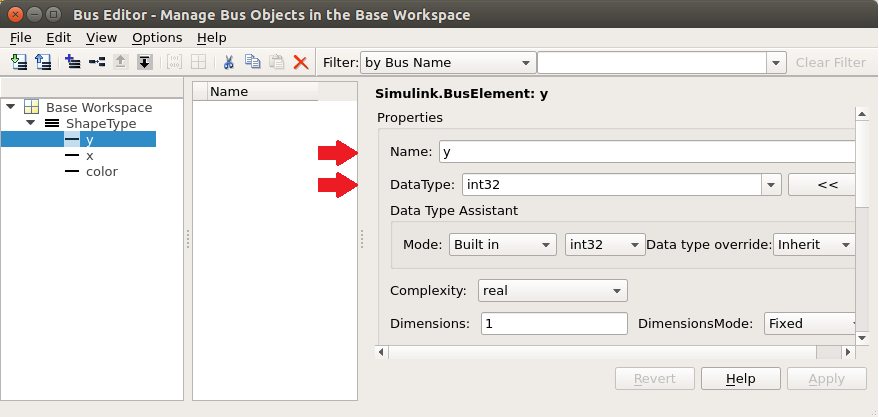The image size is (879, 417).
Task: Click the greyed binary data icon in toolbar
Action: pyautogui.click(x=174, y=62)
